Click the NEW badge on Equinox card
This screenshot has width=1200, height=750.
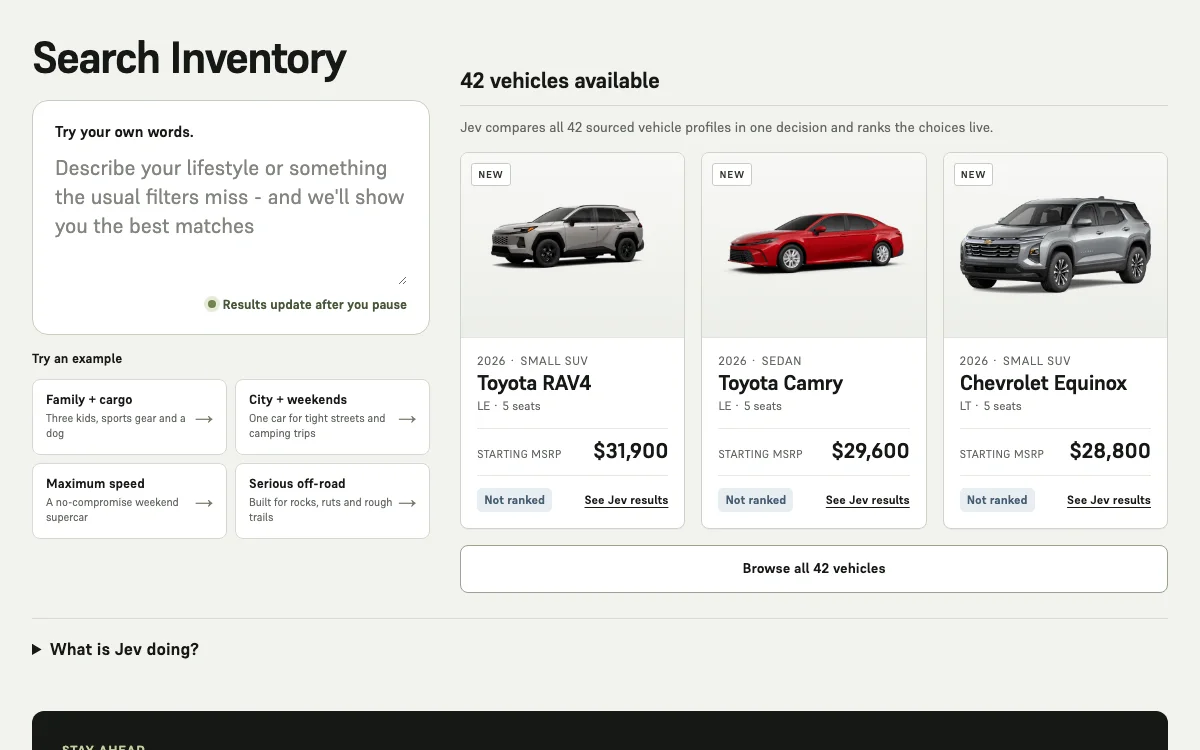(973, 174)
